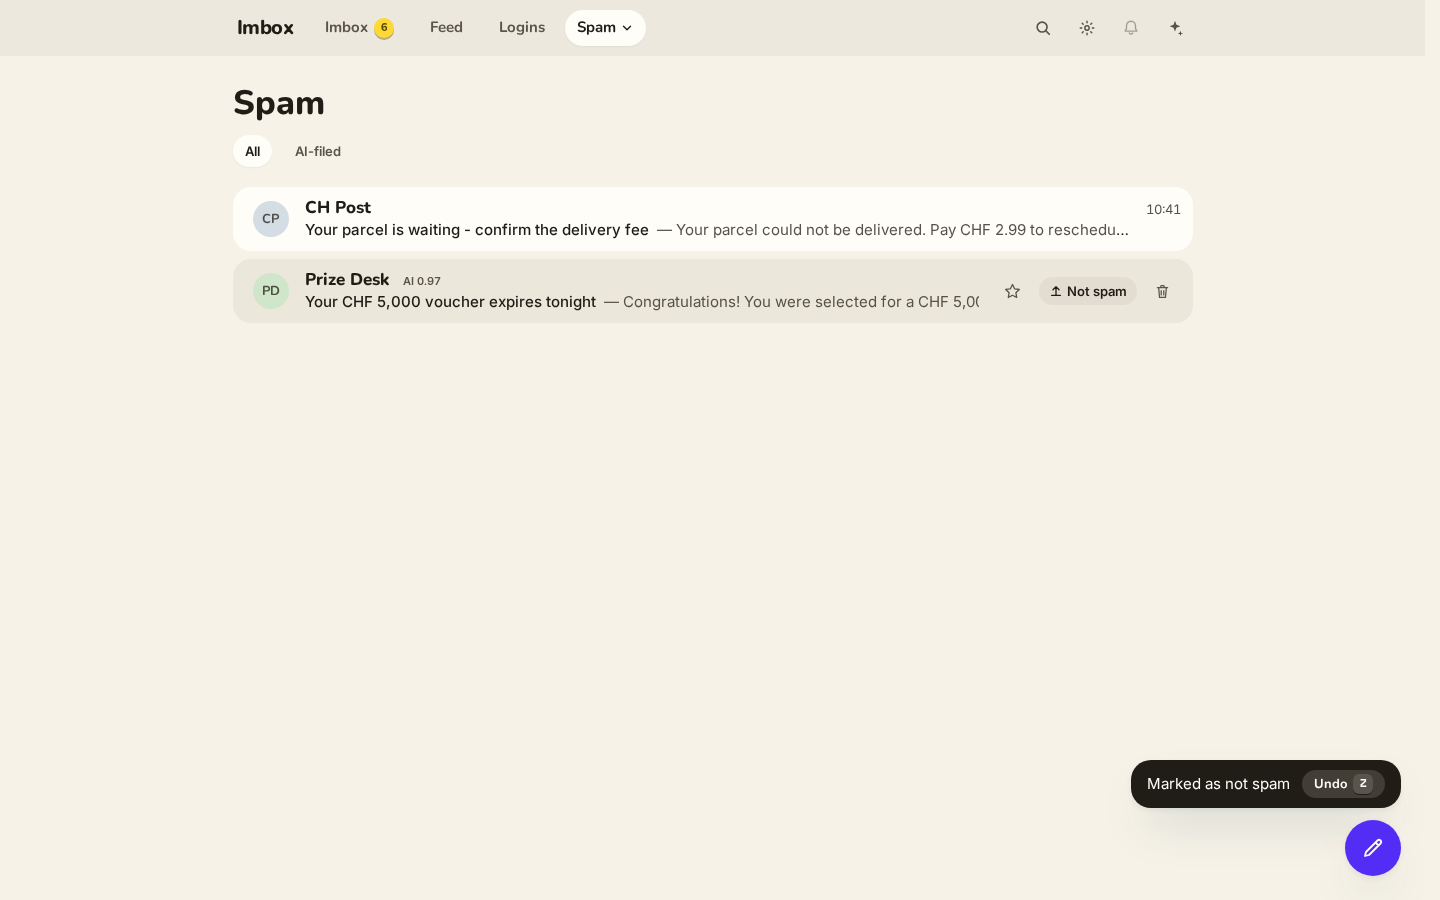Click the compose pencil floating button
This screenshot has width=1440, height=900.
pos(1373,848)
